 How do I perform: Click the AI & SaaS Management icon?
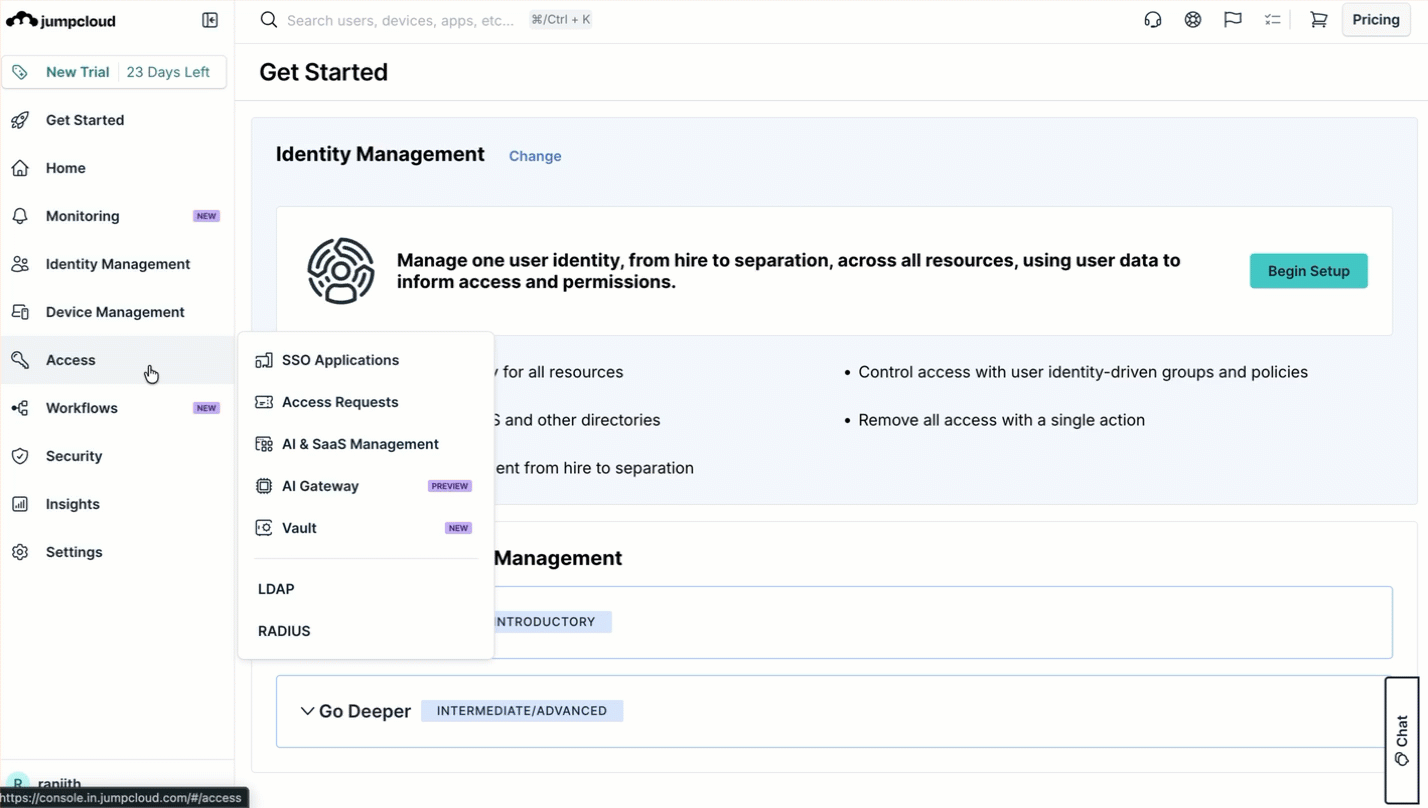[264, 444]
